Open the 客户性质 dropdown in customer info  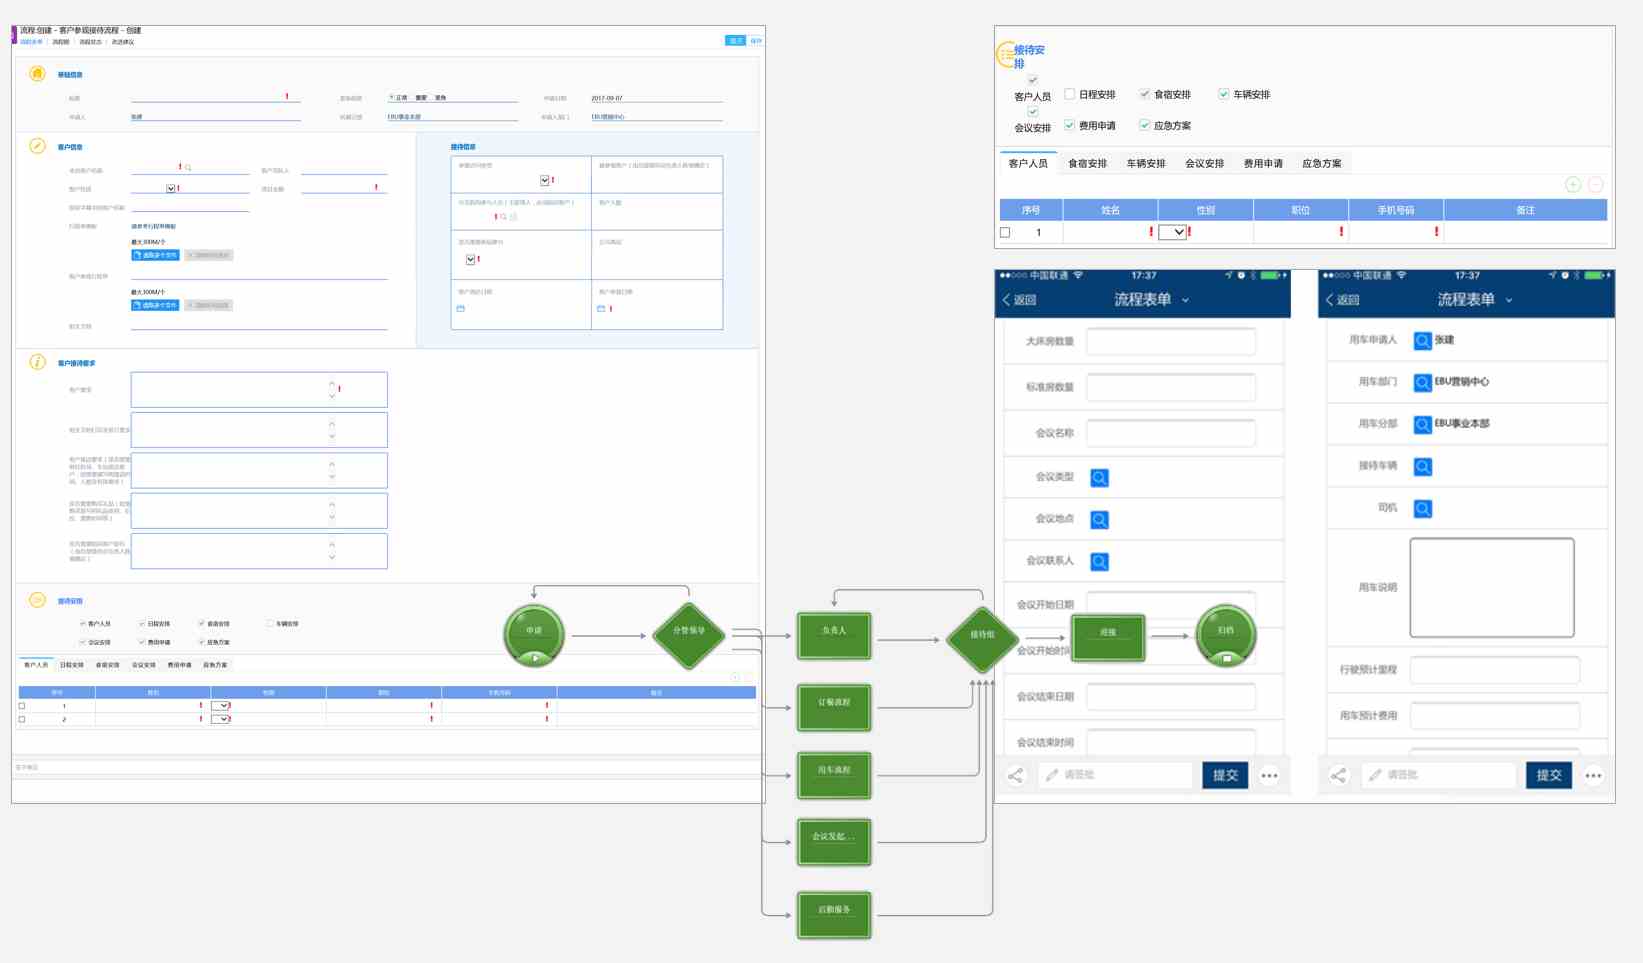click(170, 188)
